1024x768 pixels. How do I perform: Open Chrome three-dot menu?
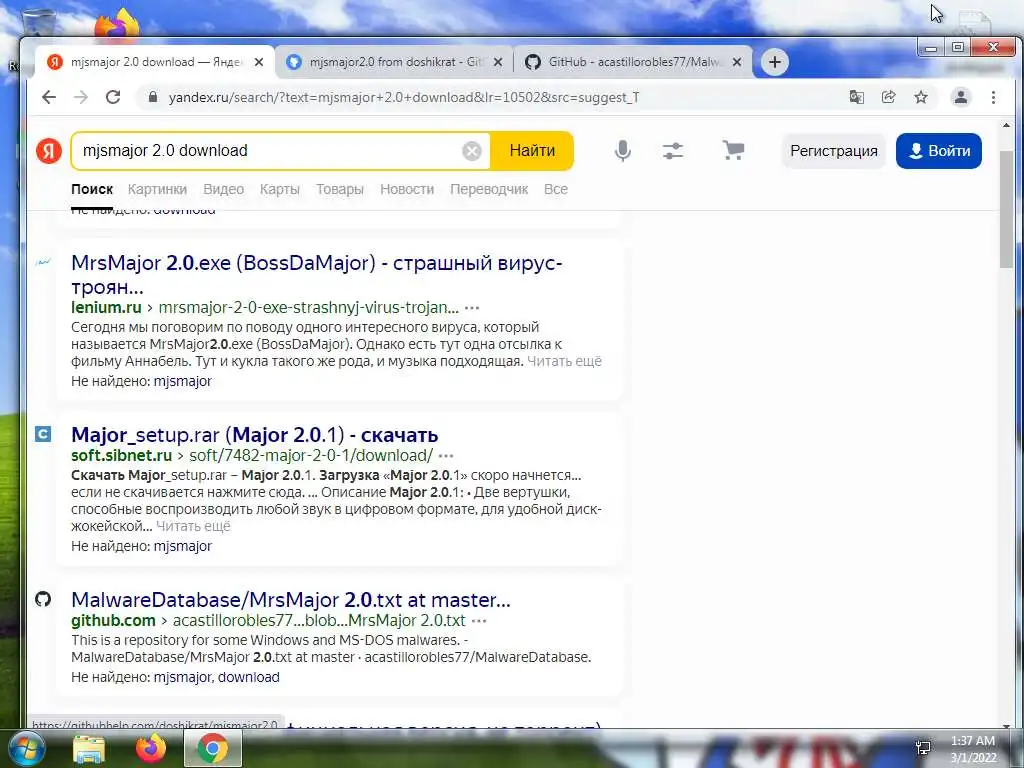click(x=993, y=97)
